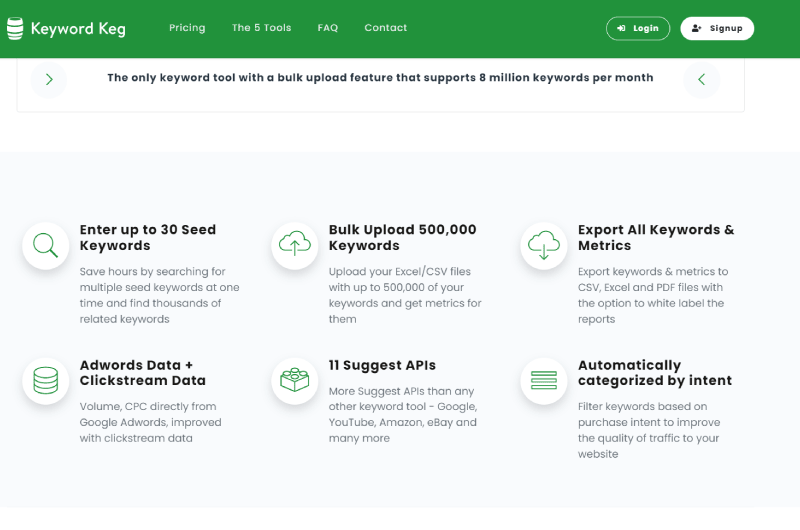Click 'Adwords Data + Clickstream Data' heading

[x=142, y=373]
